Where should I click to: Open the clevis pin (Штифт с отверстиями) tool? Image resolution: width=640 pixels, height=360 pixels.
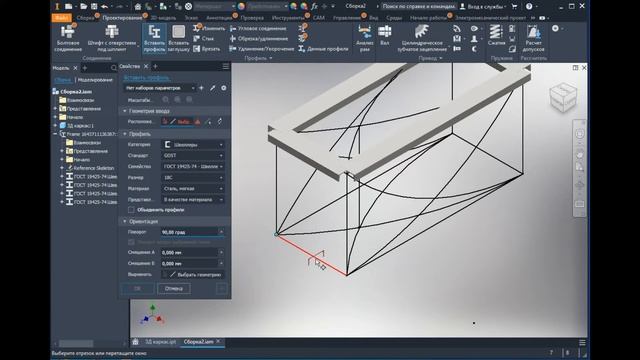pyautogui.click(x=112, y=38)
